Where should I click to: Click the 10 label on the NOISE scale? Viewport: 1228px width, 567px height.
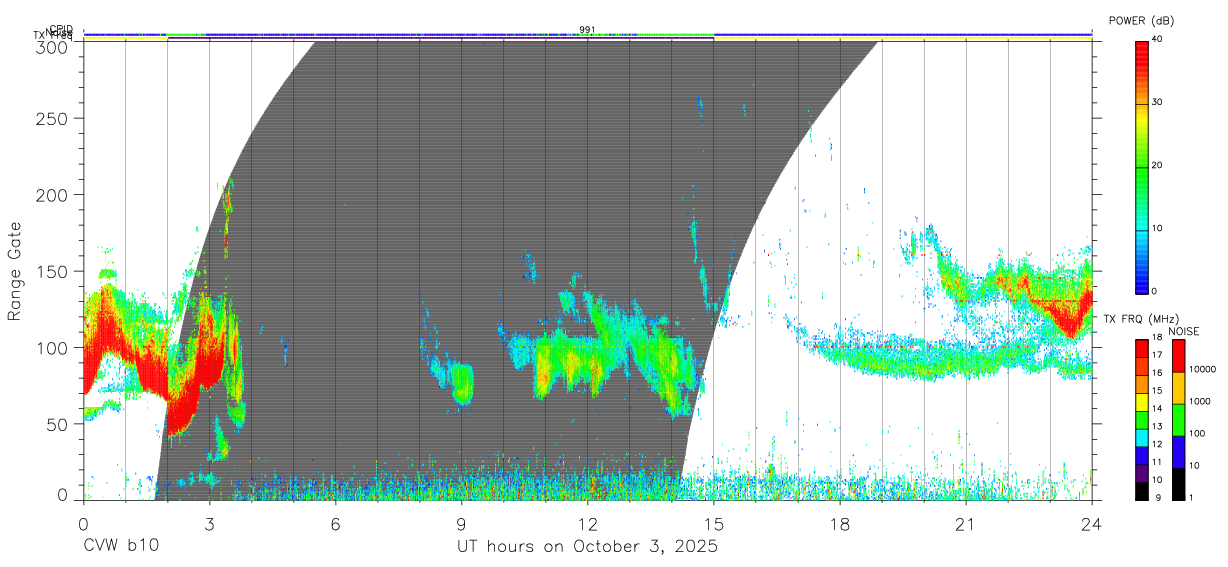(x=1194, y=466)
